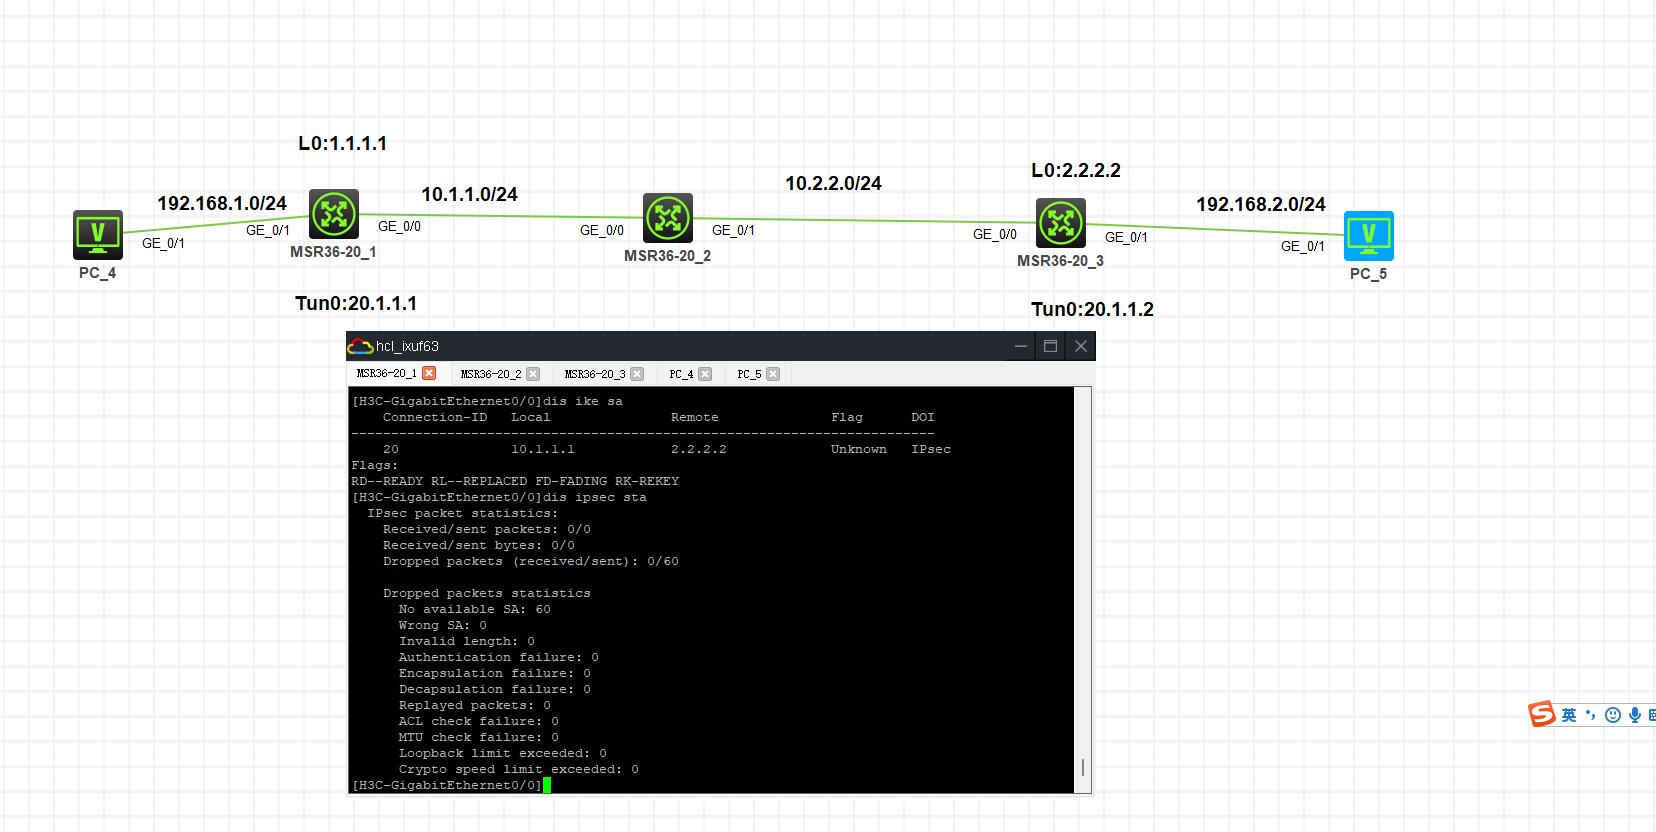Screen dimensions: 1656x832
Task: Select the MSR36-20_2 router icon
Action: tap(668, 218)
